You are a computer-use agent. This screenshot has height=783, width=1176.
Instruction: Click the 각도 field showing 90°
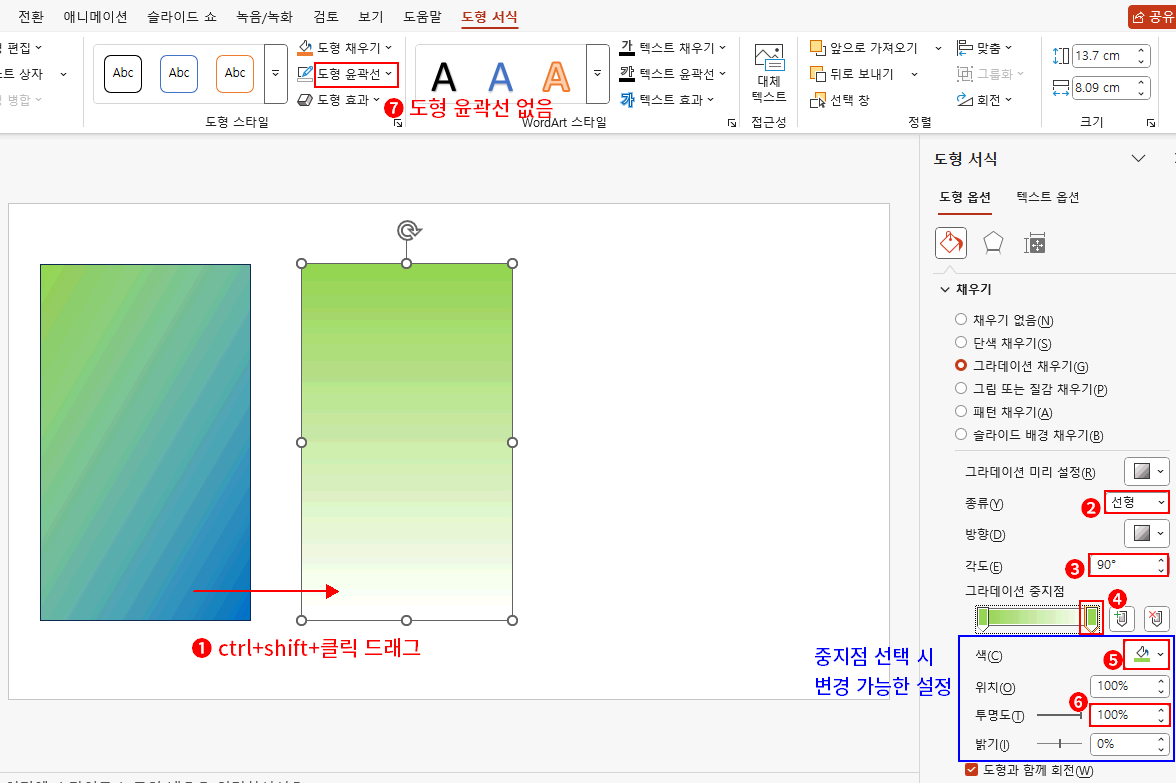pyautogui.click(x=1127, y=565)
